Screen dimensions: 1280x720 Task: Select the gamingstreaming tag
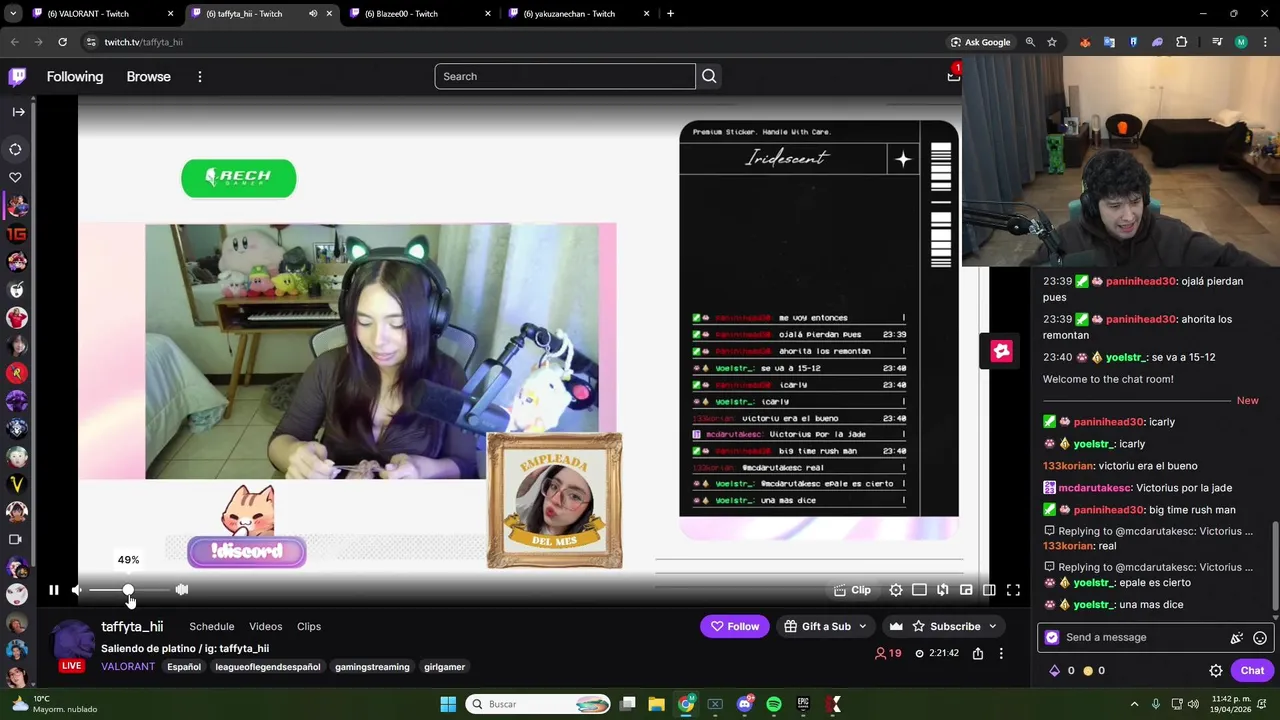point(372,667)
